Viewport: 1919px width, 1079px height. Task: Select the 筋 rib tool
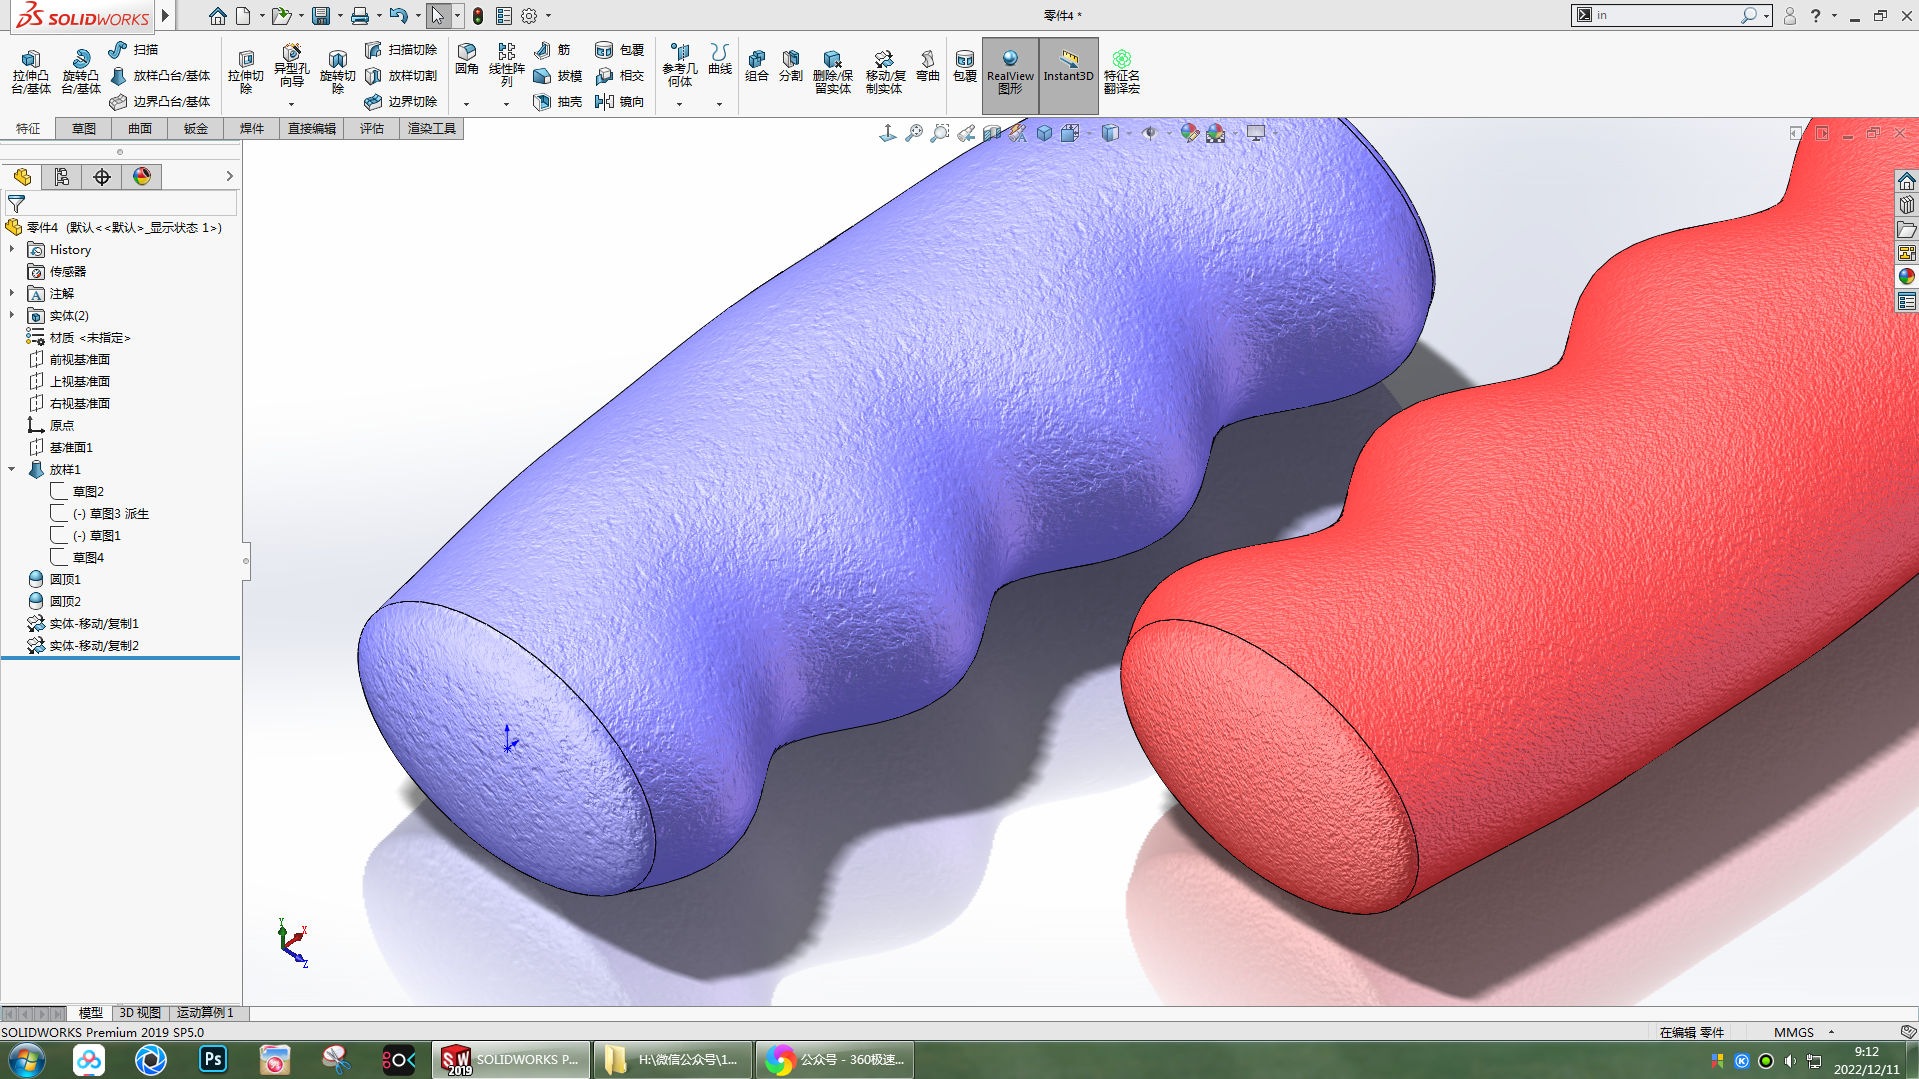552,50
